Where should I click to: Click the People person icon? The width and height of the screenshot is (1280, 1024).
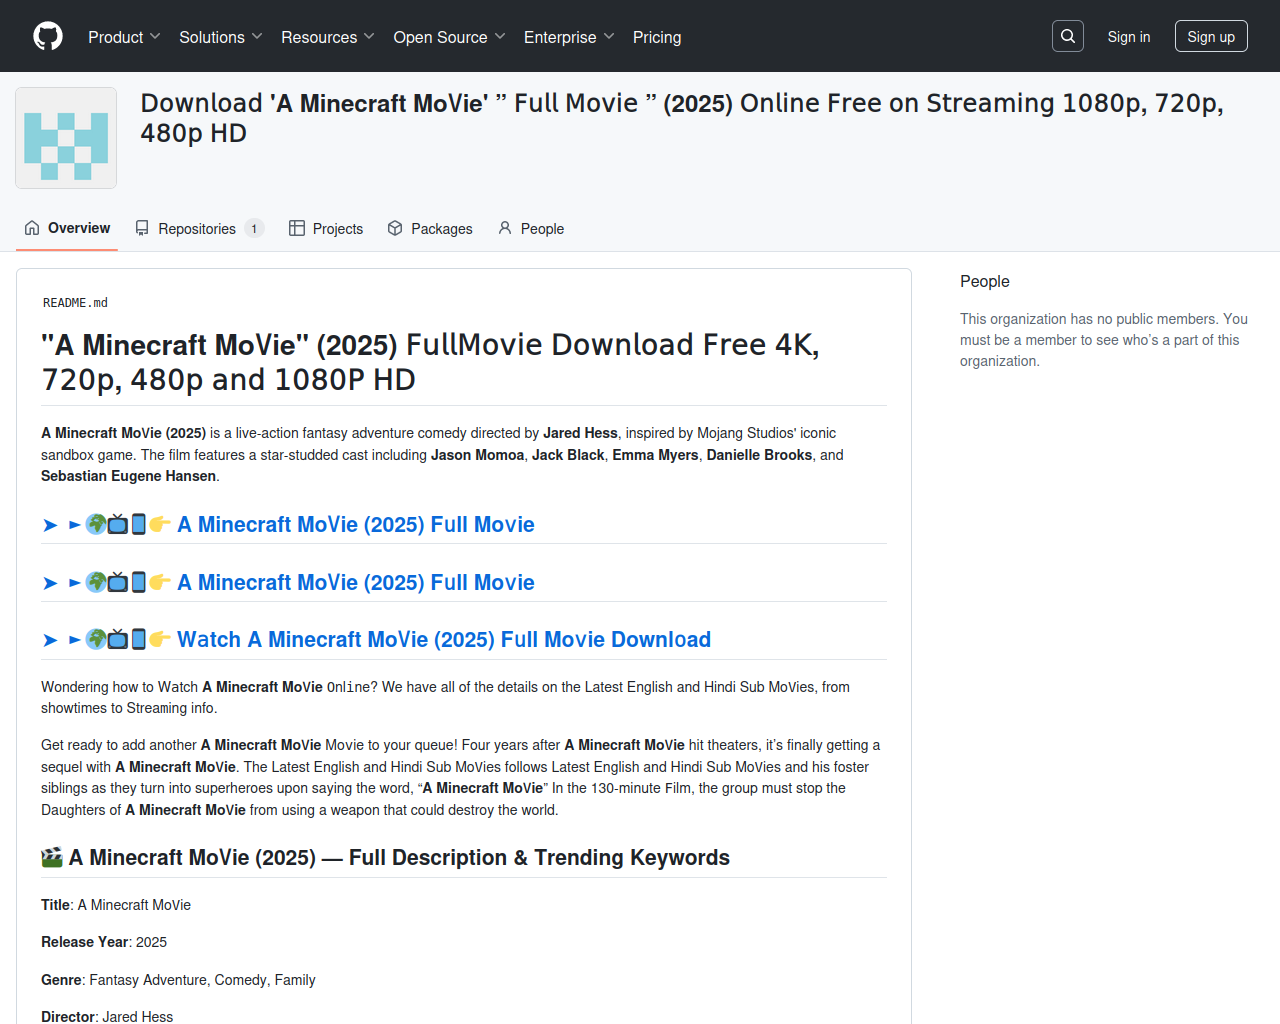pyautogui.click(x=505, y=228)
